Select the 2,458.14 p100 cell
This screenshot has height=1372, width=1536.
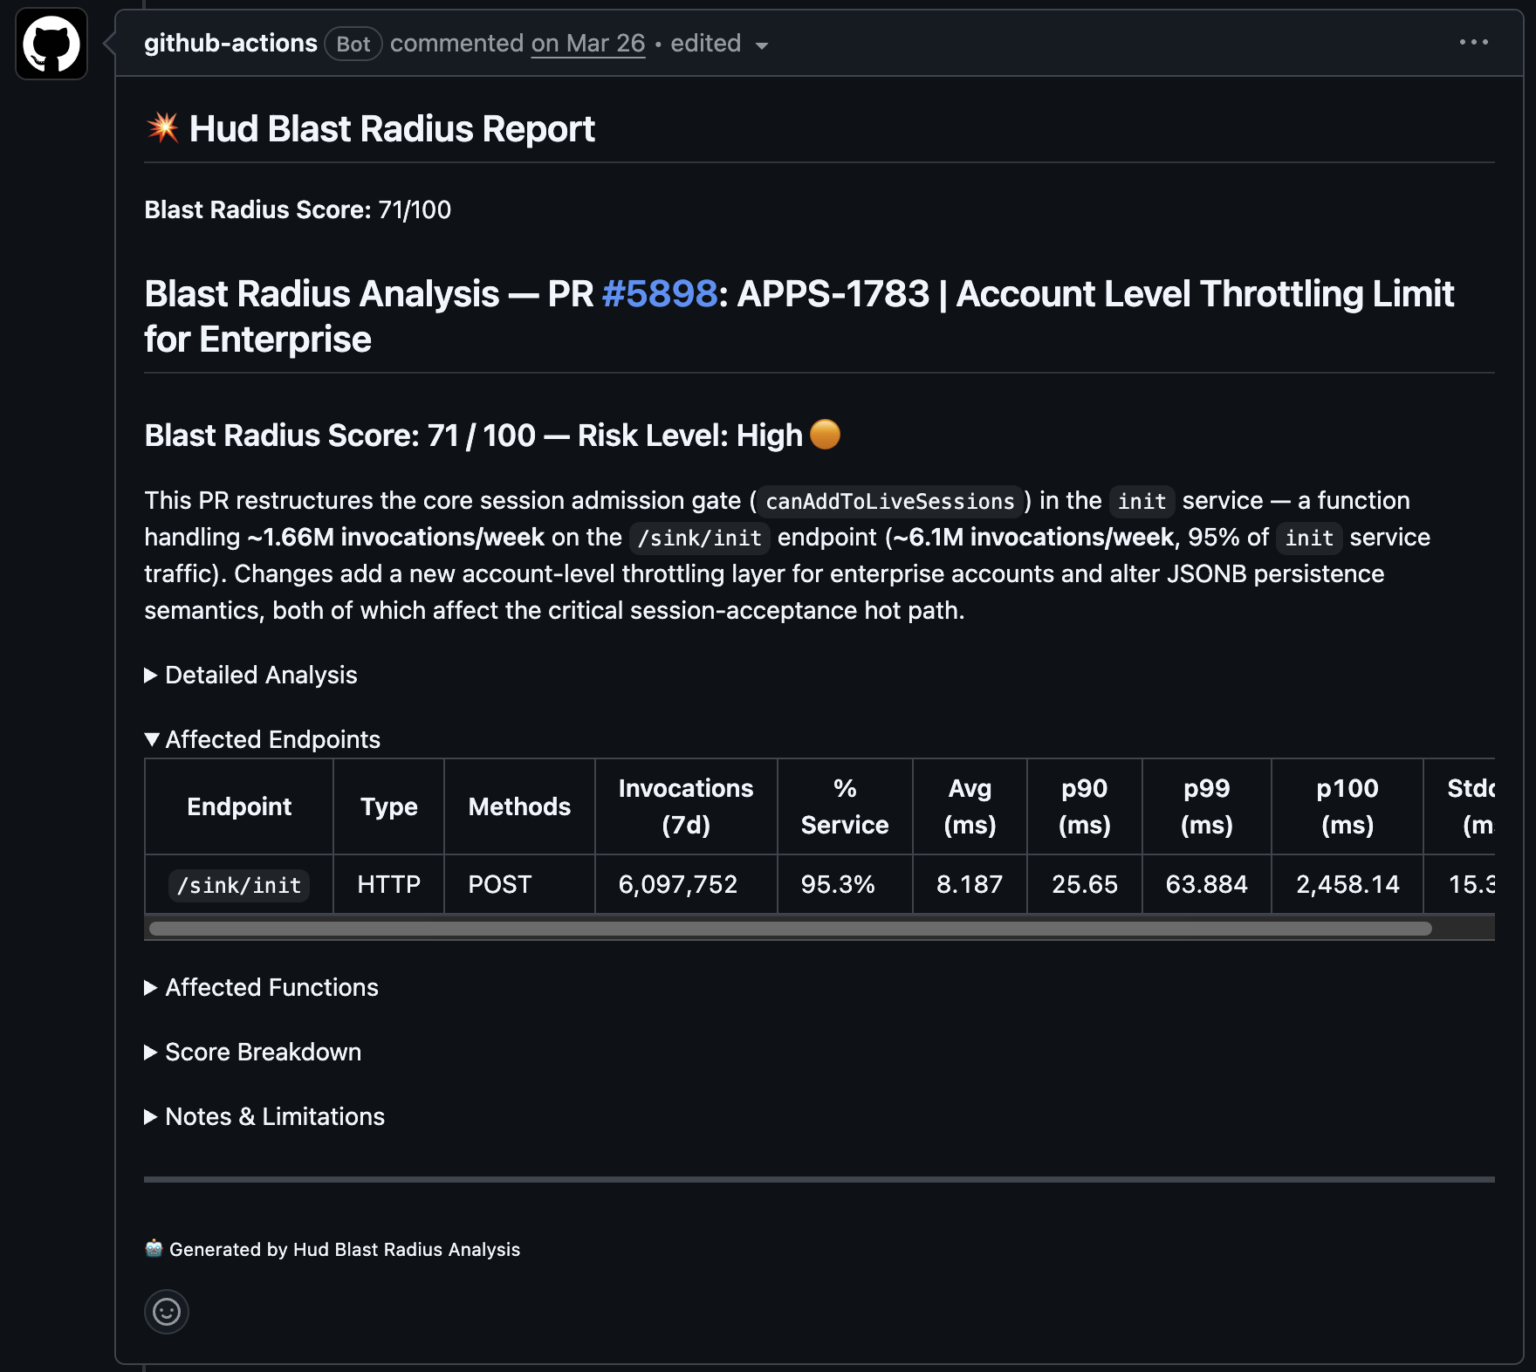1348,885
